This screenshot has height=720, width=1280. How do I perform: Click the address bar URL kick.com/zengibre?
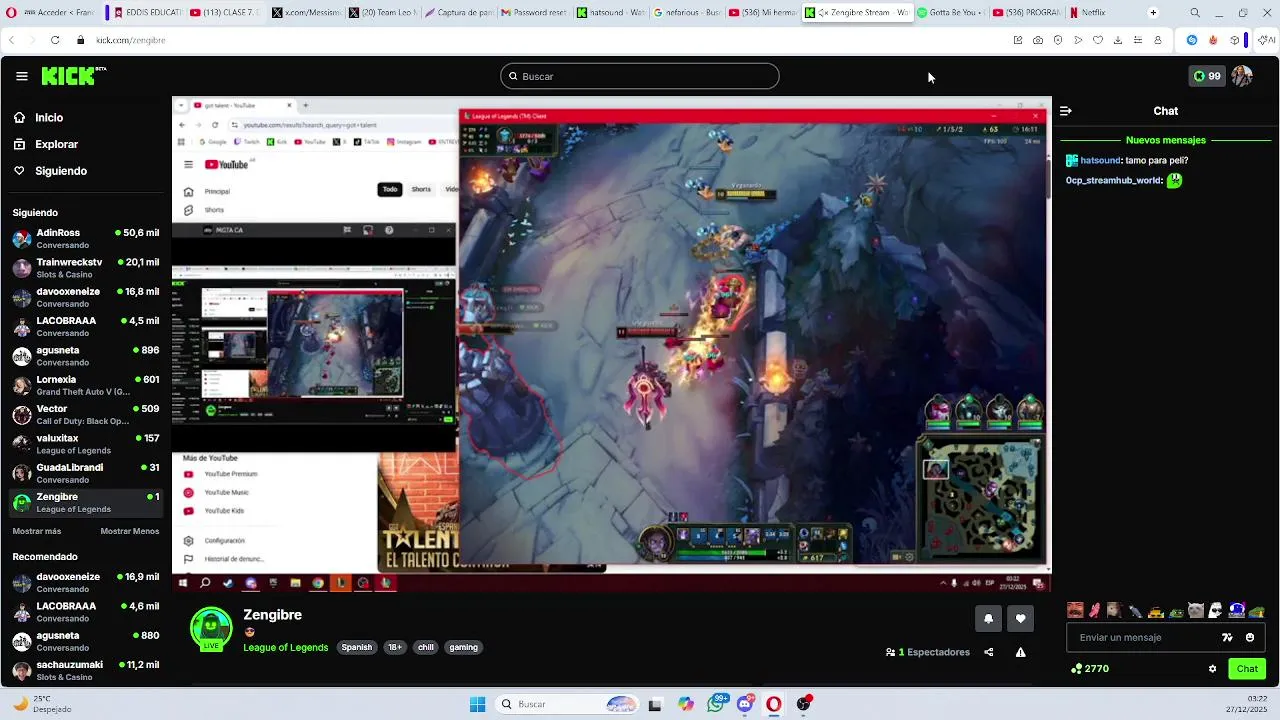tap(131, 40)
